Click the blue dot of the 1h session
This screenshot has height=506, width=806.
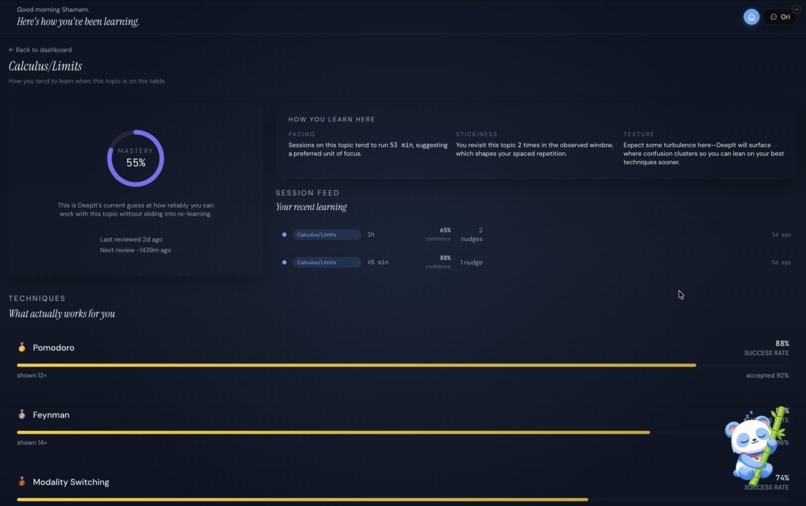click(x=284, y=234)
